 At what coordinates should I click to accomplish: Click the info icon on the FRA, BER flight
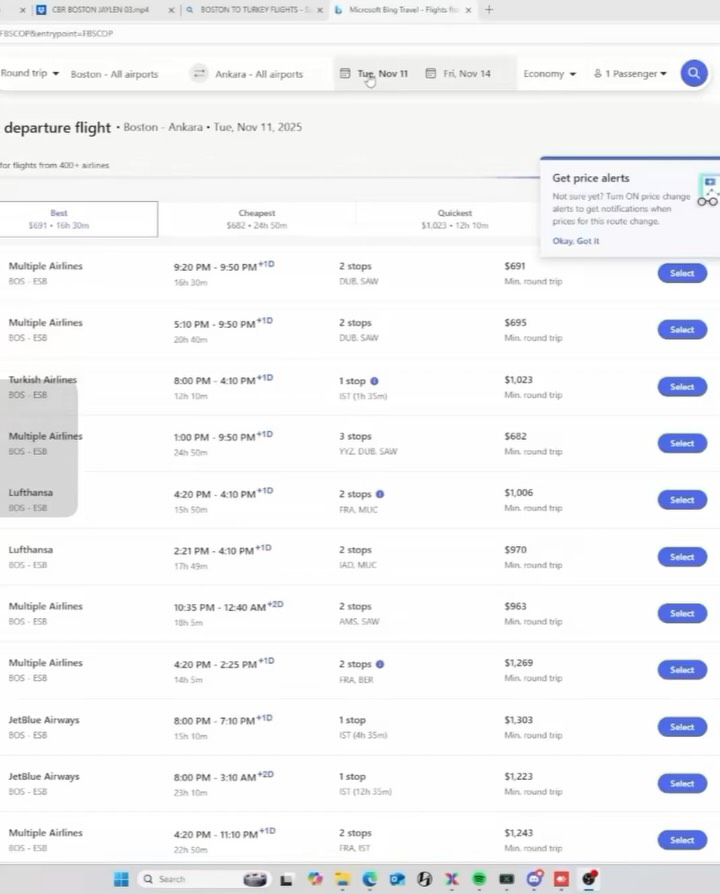point(380,664)
